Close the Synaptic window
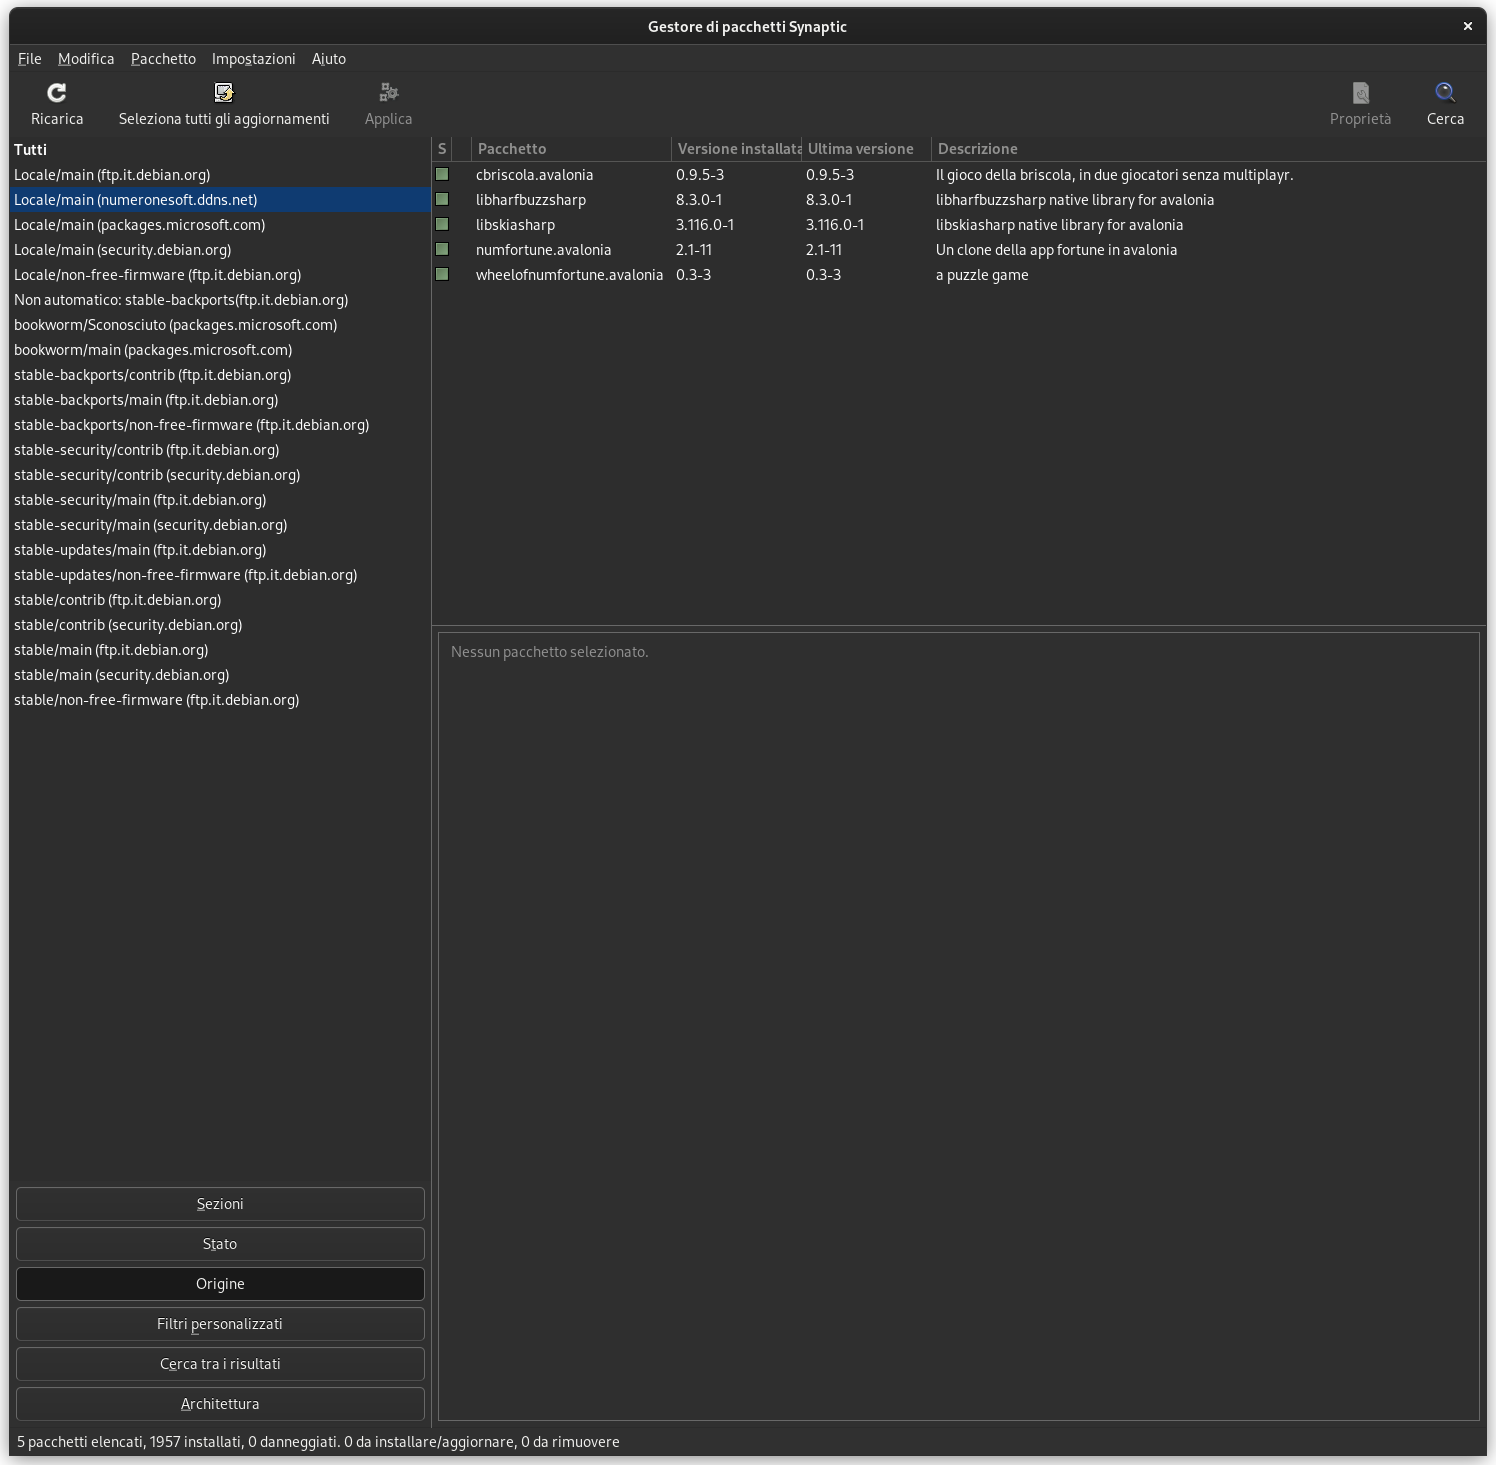 coord(1468,26)
